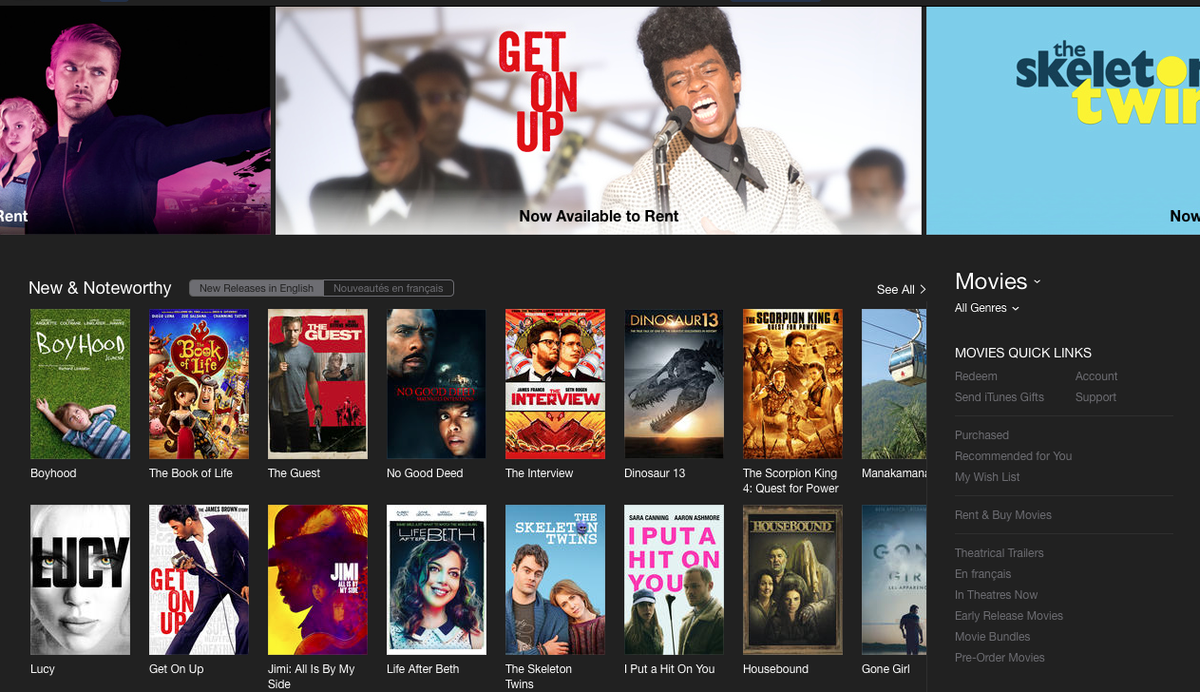The height and width of the screenshot is (692, 1200).
Task: Open the Dinosaur 13 poster
Action: click(x=674, y=384)
